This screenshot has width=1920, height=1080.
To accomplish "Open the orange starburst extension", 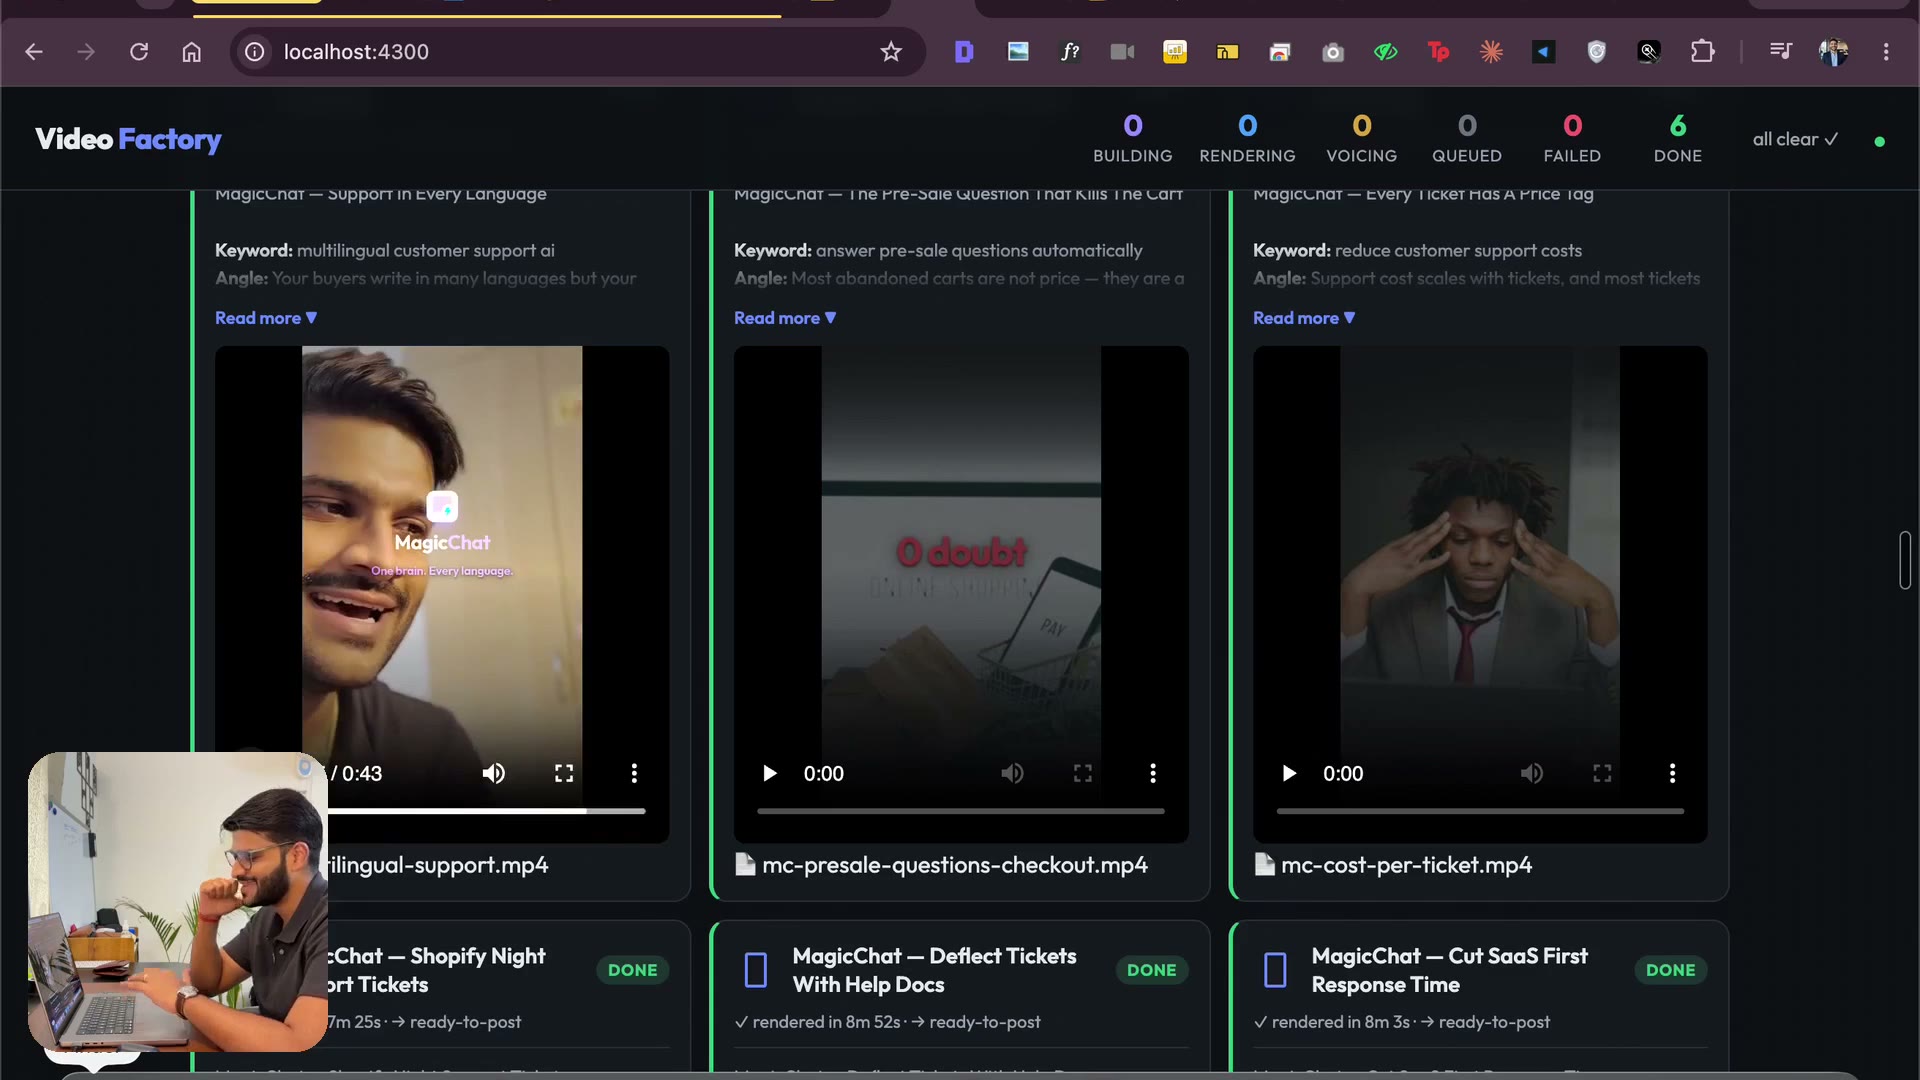I will (1491, 52).
